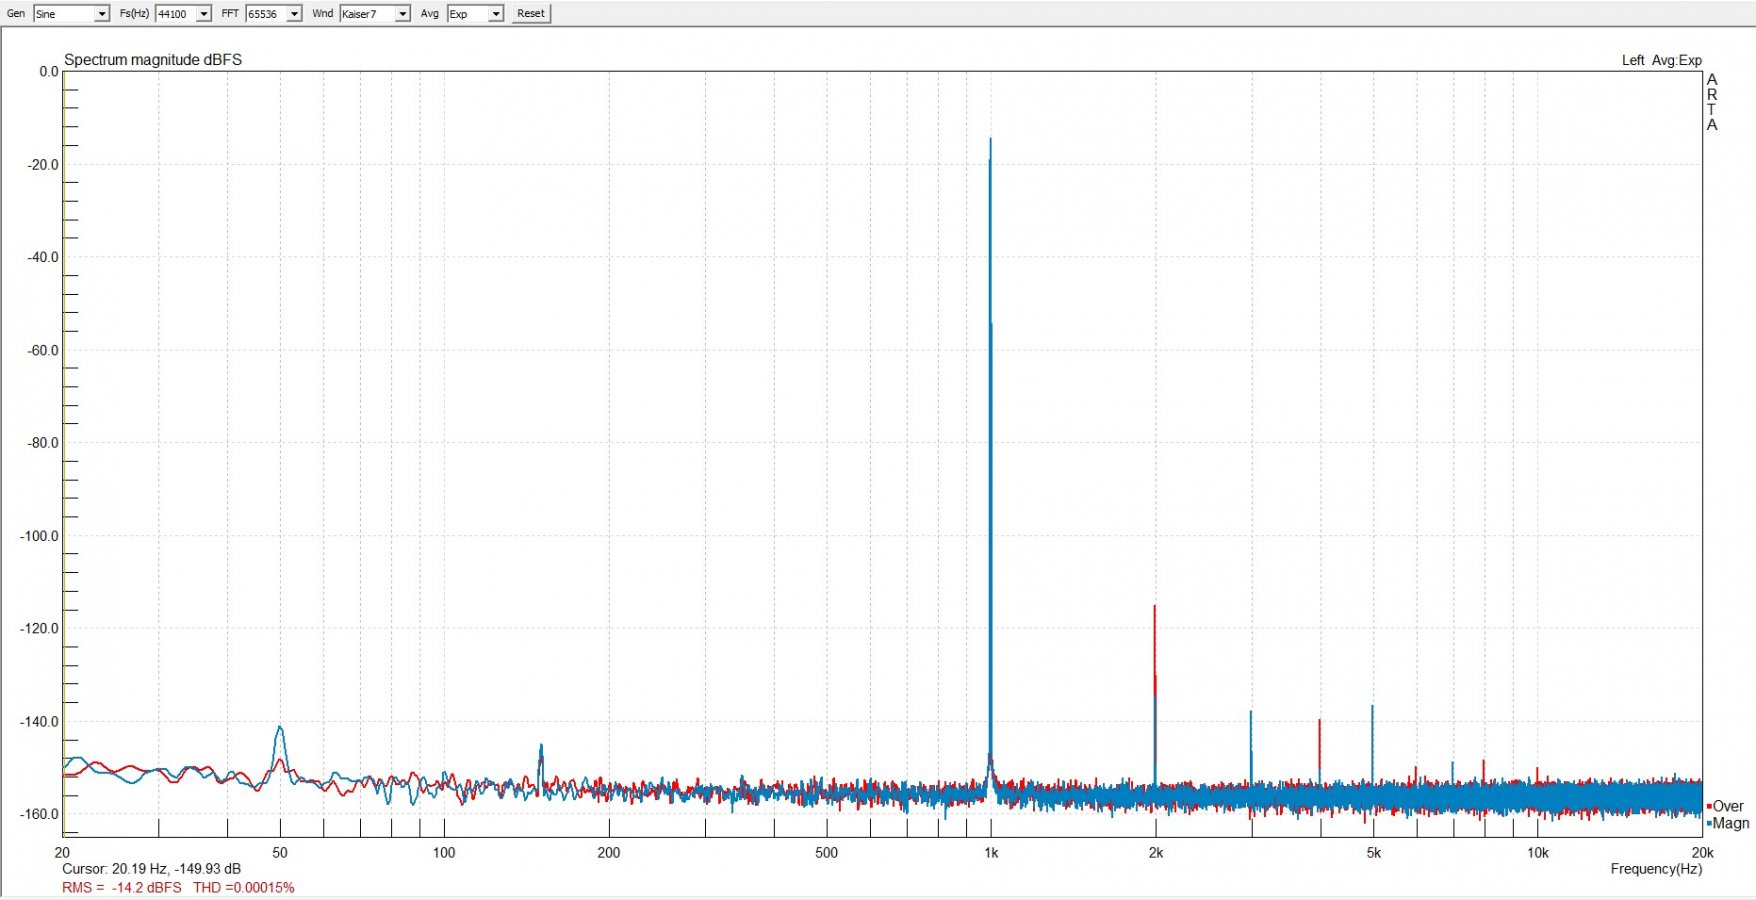Expand the Fs(Hz) sample rate dropdown
The width and height of the screenshot is (1756, 900).
(203, 14)
